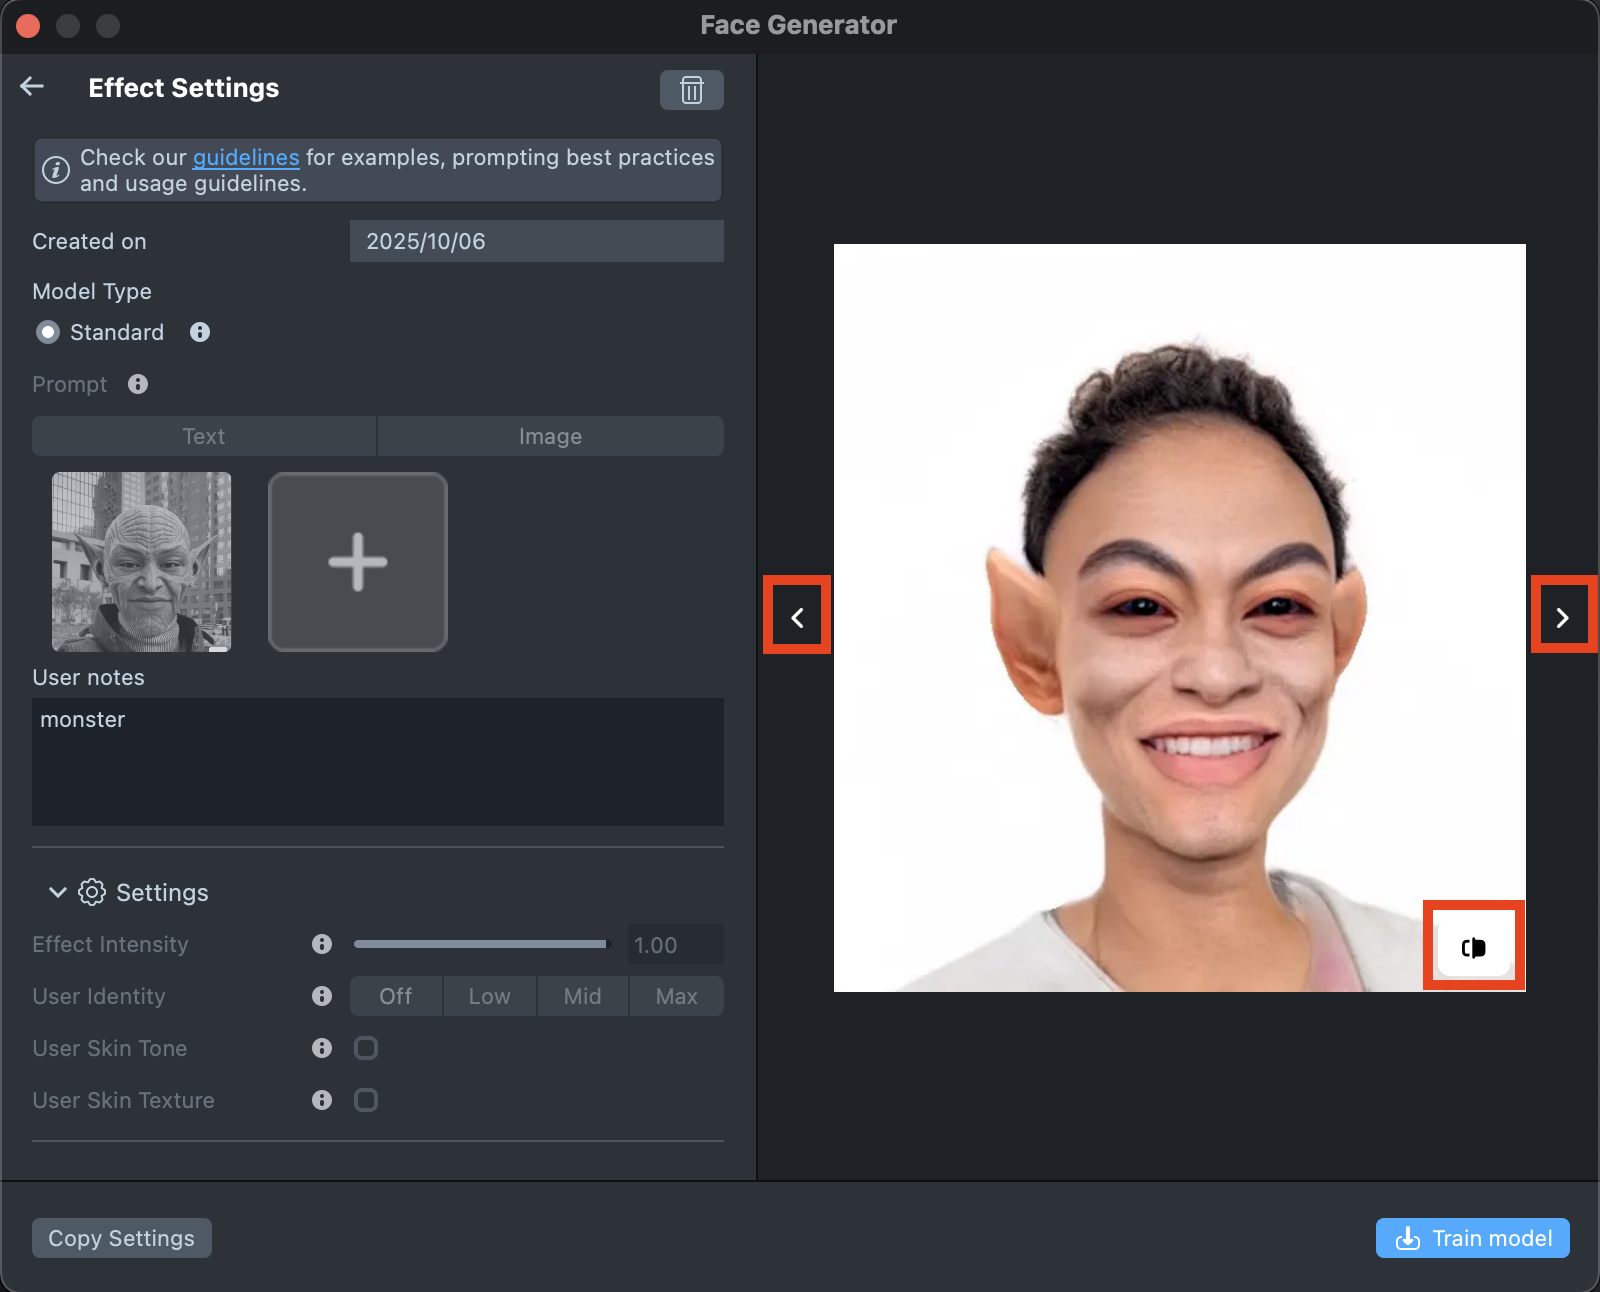
Task: Add a new prompt image with plus
Action: (x=357, y=562)
